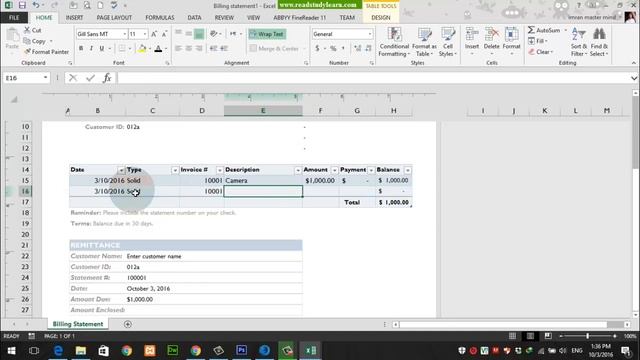Viewport: 640px width, 360px height.
Task: Click the Accounting dollar format icon
Action: (317, 49)
